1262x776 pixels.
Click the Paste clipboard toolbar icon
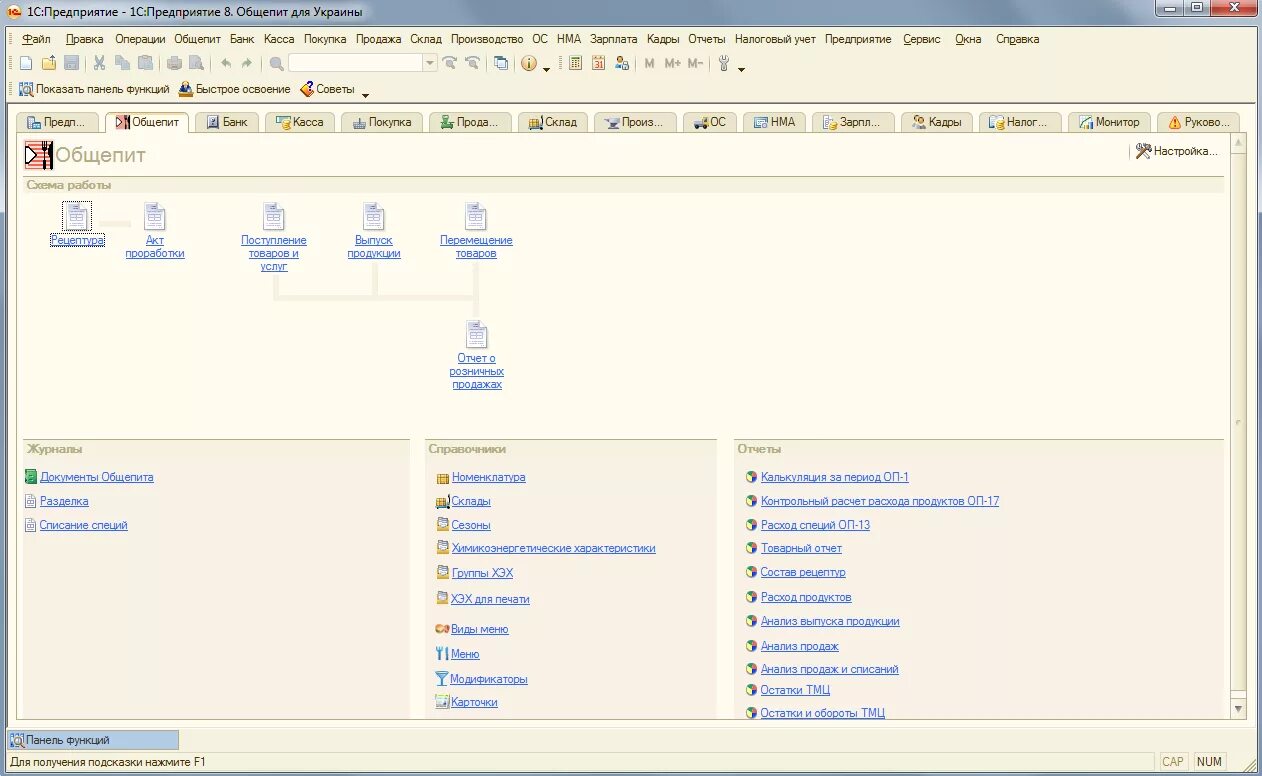[145, 63]
